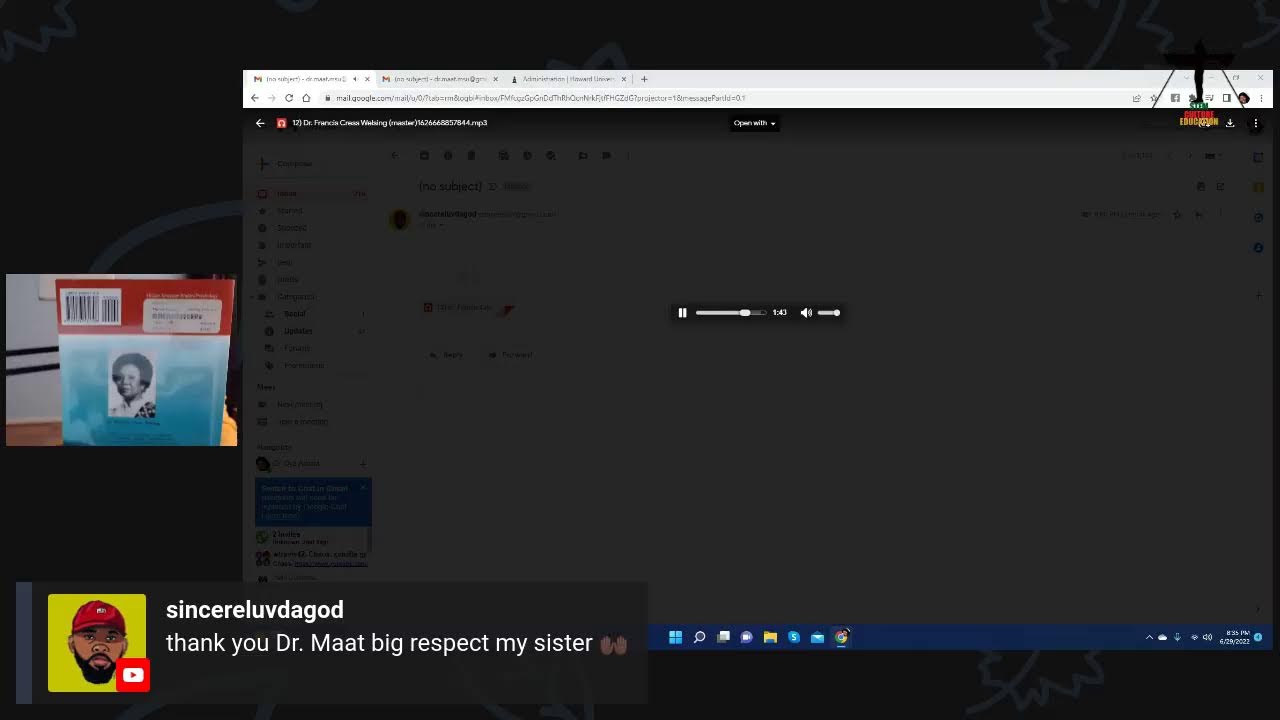Open a new Chrome tab
Image resolution: width=1280 pixels, height=720 pixels.
tap(644, 79)
